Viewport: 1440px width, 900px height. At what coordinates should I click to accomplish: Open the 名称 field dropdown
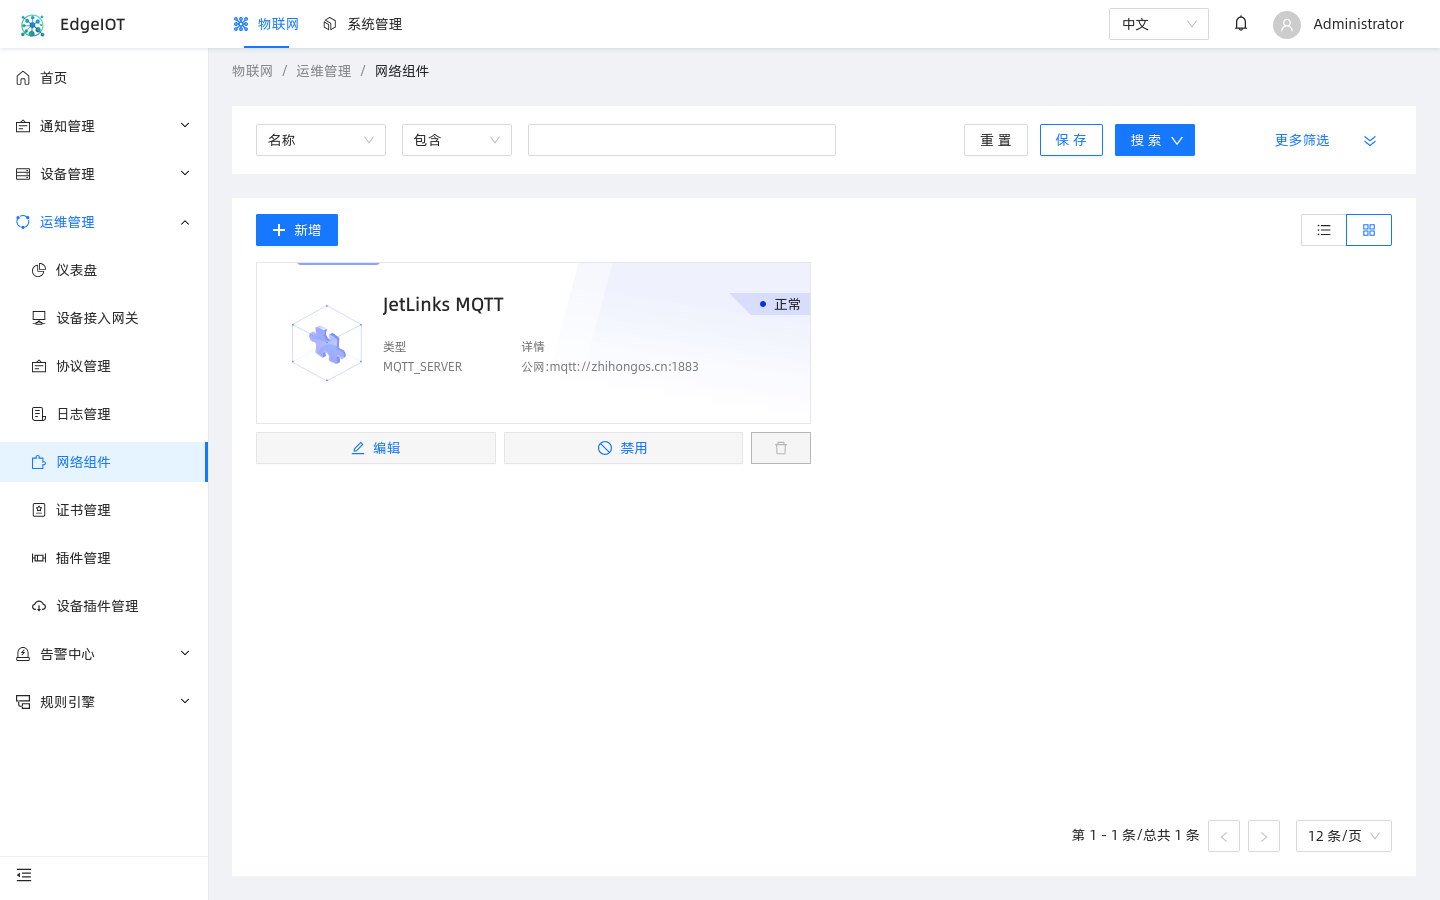point(321,140)
